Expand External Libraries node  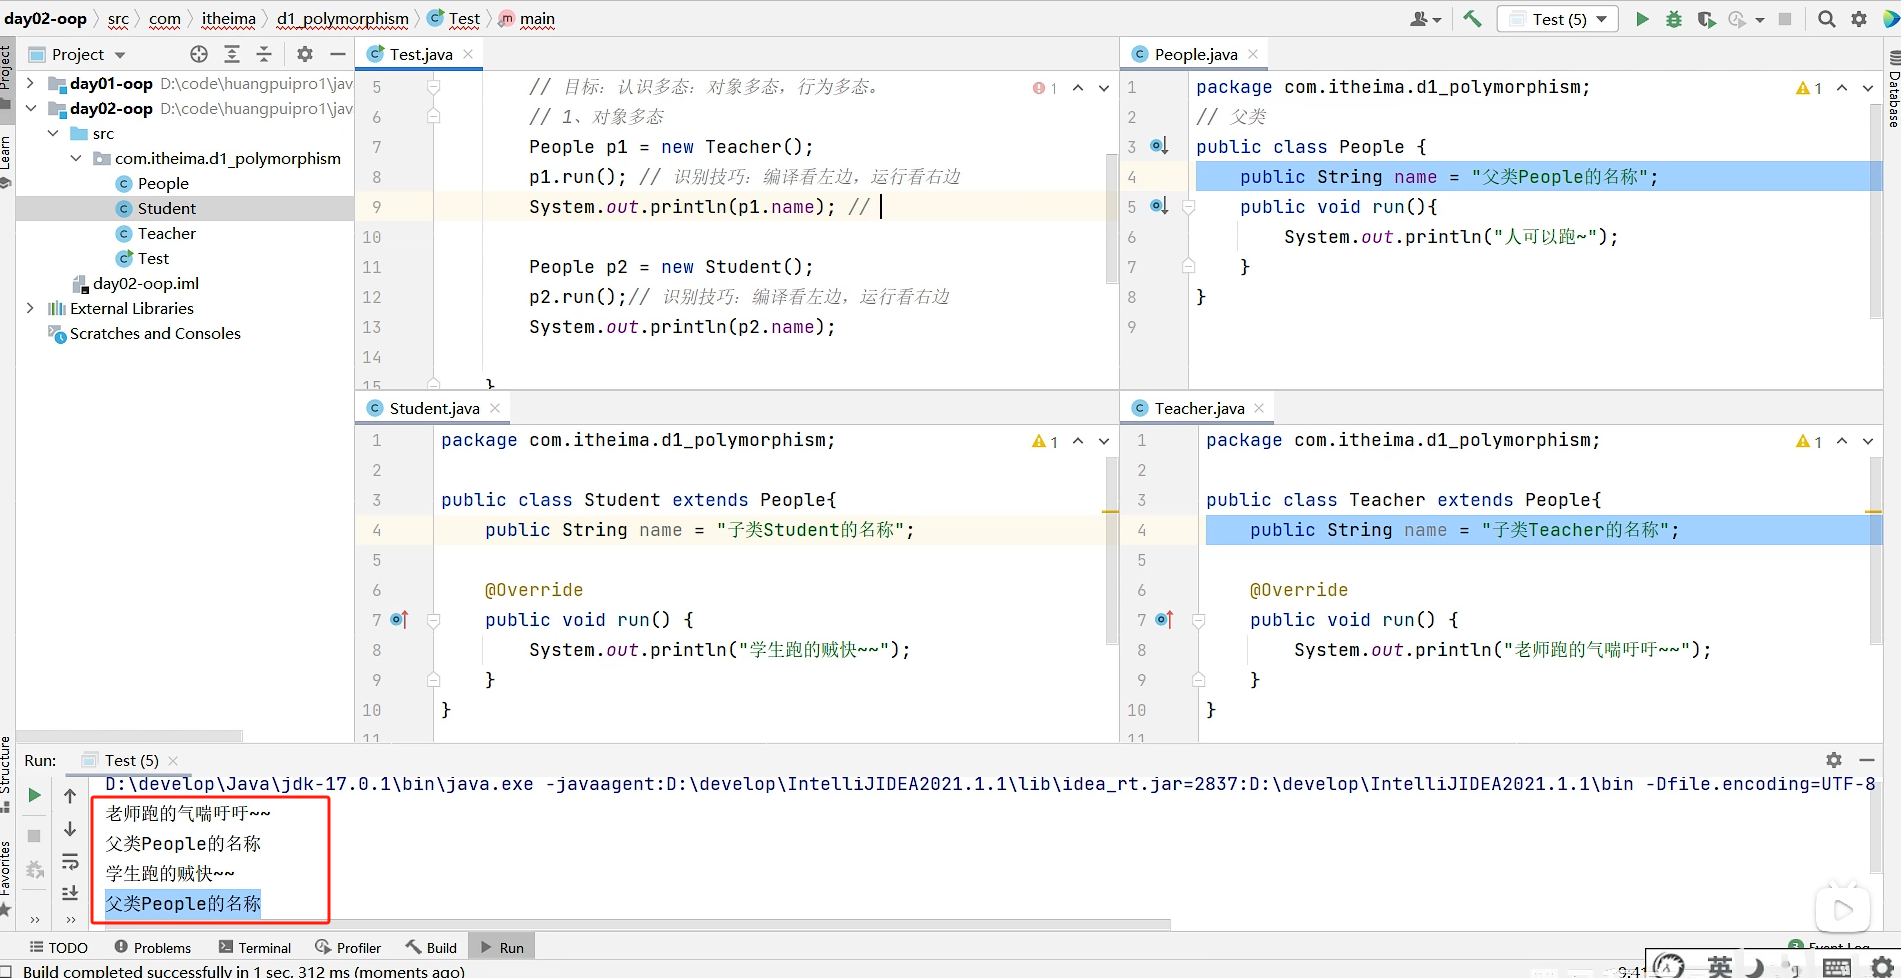[x=30, y=308]
